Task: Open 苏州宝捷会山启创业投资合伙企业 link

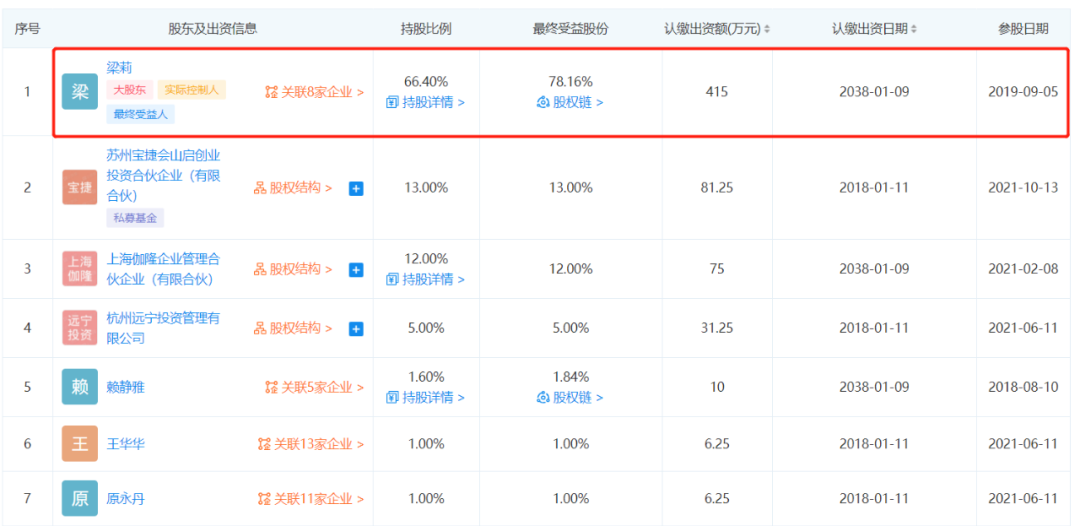Action: point(163,176)
